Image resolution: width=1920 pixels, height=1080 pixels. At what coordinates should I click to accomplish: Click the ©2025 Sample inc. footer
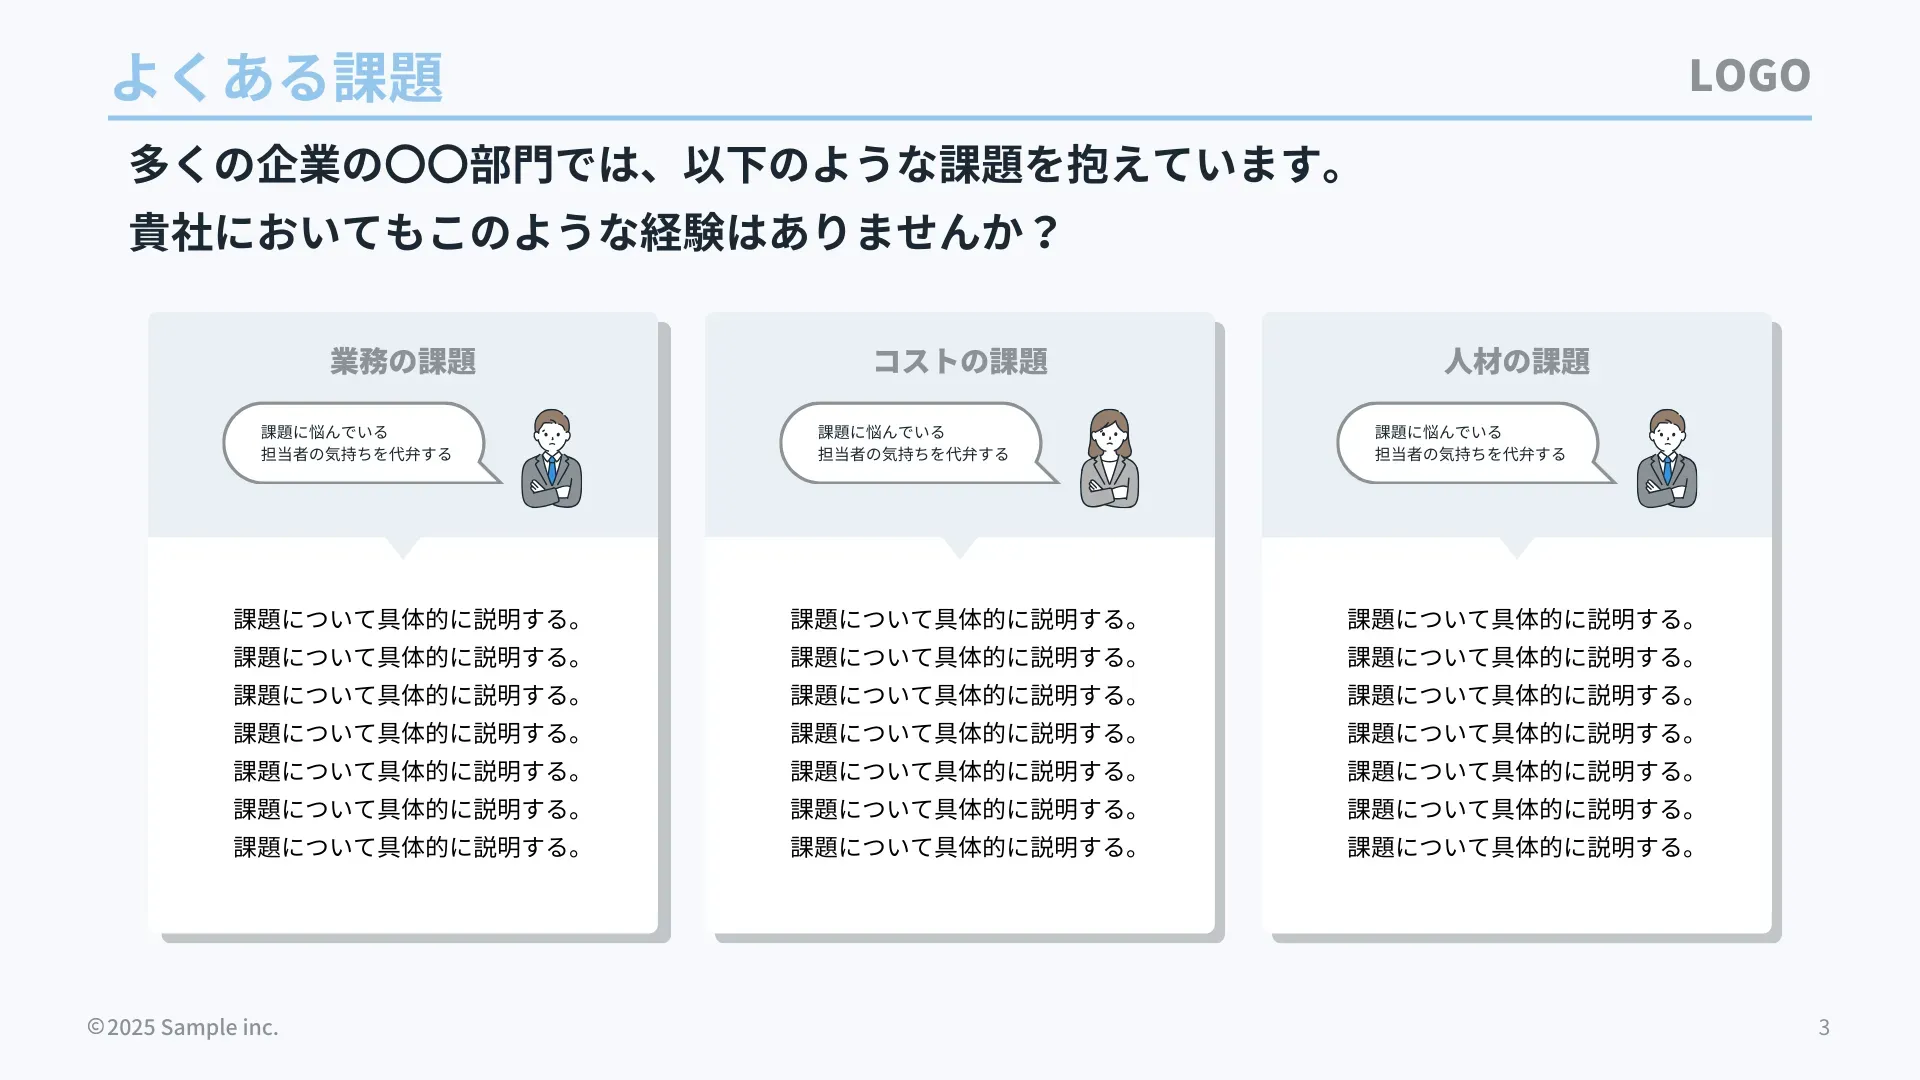click(x=182, y=1027)
